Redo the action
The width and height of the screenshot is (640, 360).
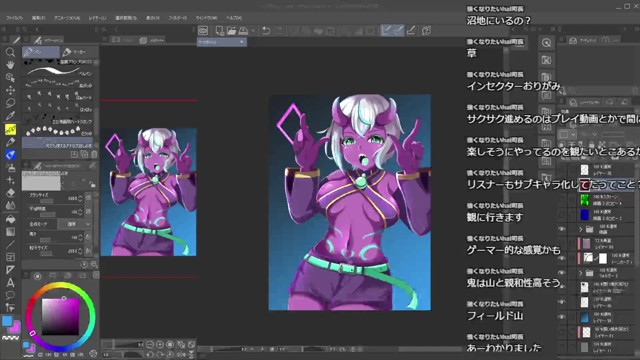coord(280,31)
